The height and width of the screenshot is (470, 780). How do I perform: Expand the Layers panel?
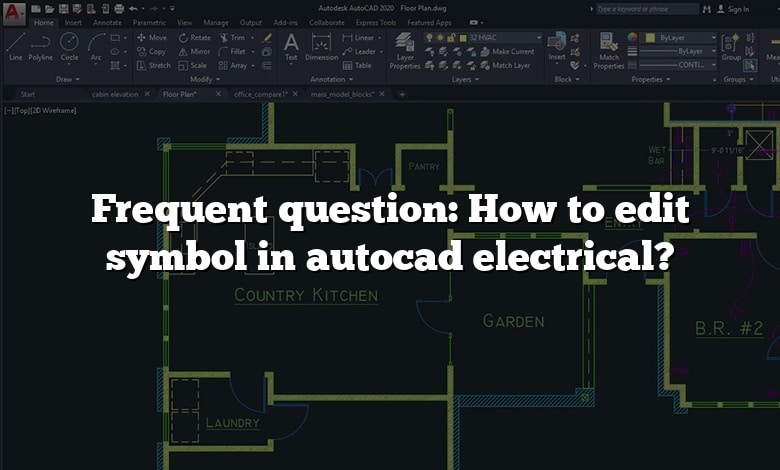tap(466, 79)
